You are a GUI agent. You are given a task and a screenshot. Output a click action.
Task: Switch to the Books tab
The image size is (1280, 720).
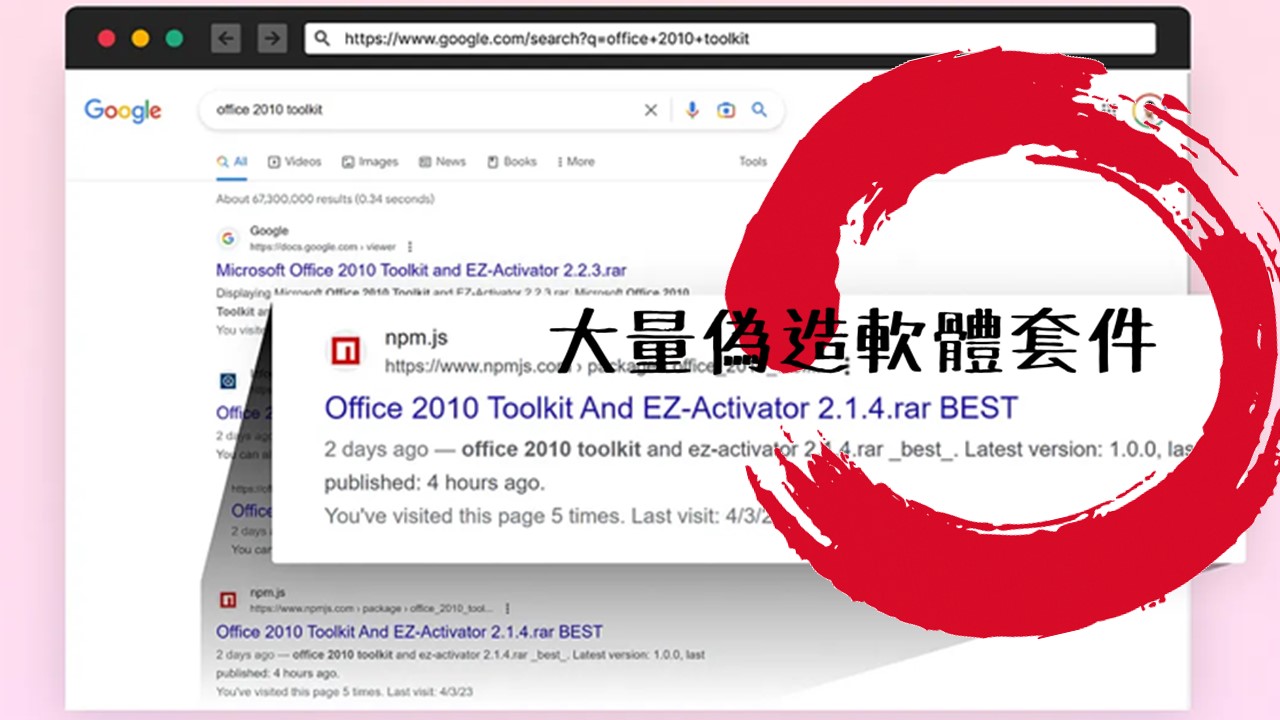click(x=512, y=161)
